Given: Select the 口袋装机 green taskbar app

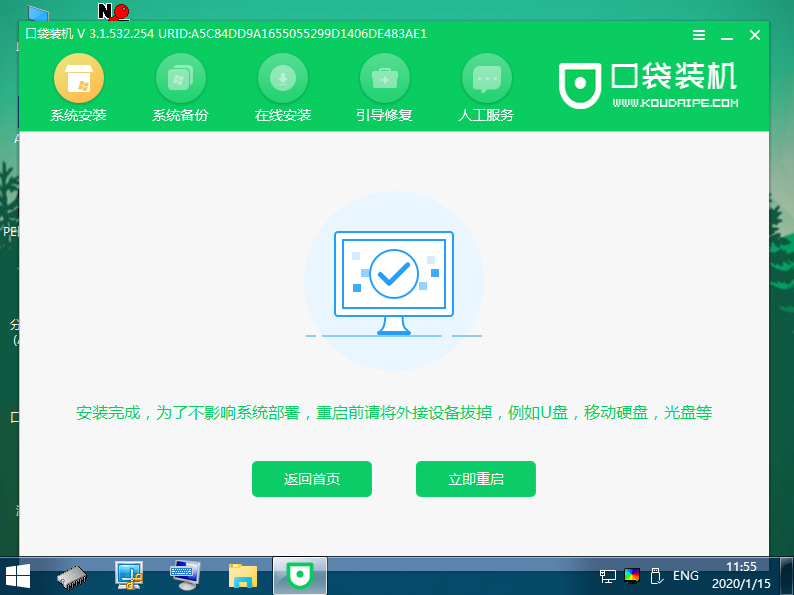Looking at the screenshot, I should click(x=298, y=575).
